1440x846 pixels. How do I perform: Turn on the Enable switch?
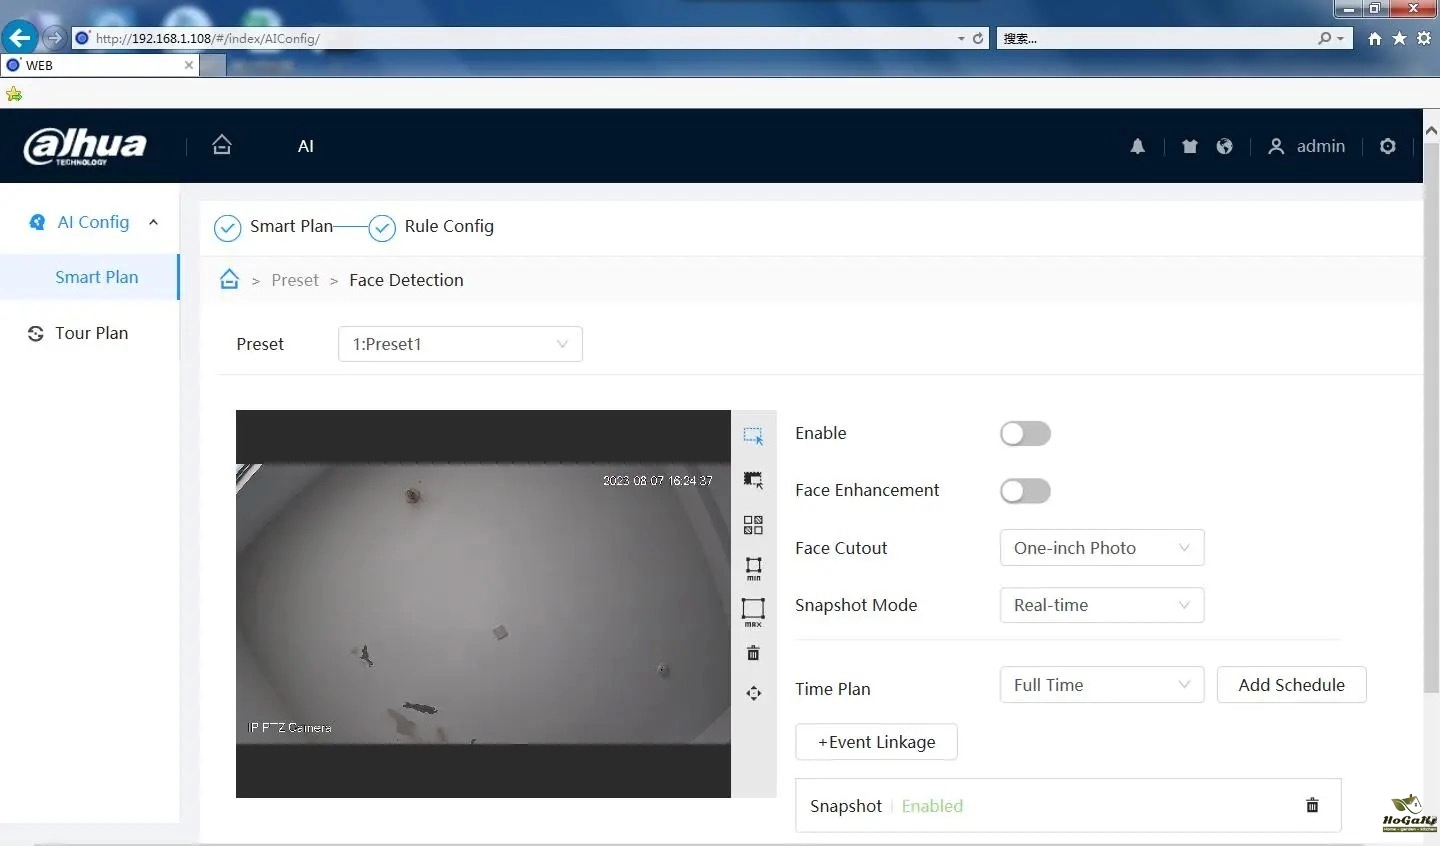tap(1025, 433)
